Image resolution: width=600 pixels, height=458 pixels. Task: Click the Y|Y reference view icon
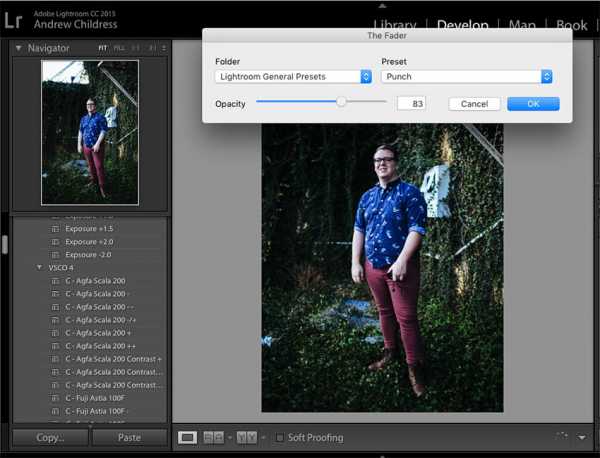click(246, 437)
